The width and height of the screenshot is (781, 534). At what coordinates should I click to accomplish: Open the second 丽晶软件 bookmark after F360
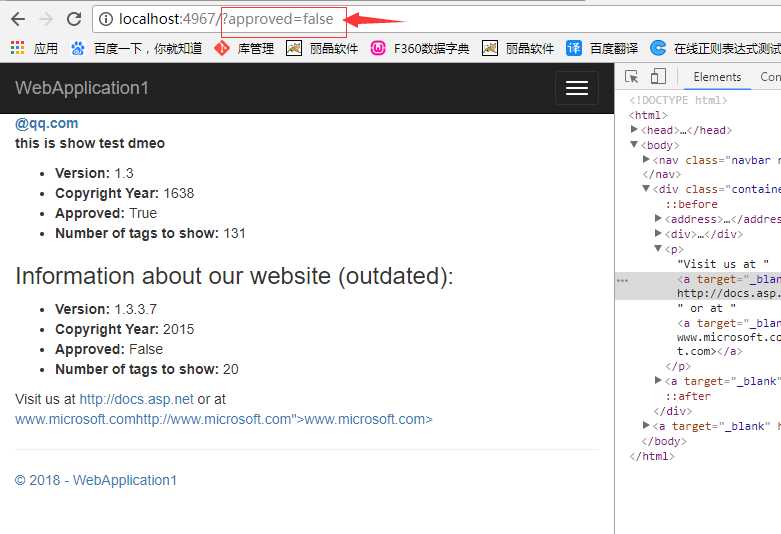point(518,48)
